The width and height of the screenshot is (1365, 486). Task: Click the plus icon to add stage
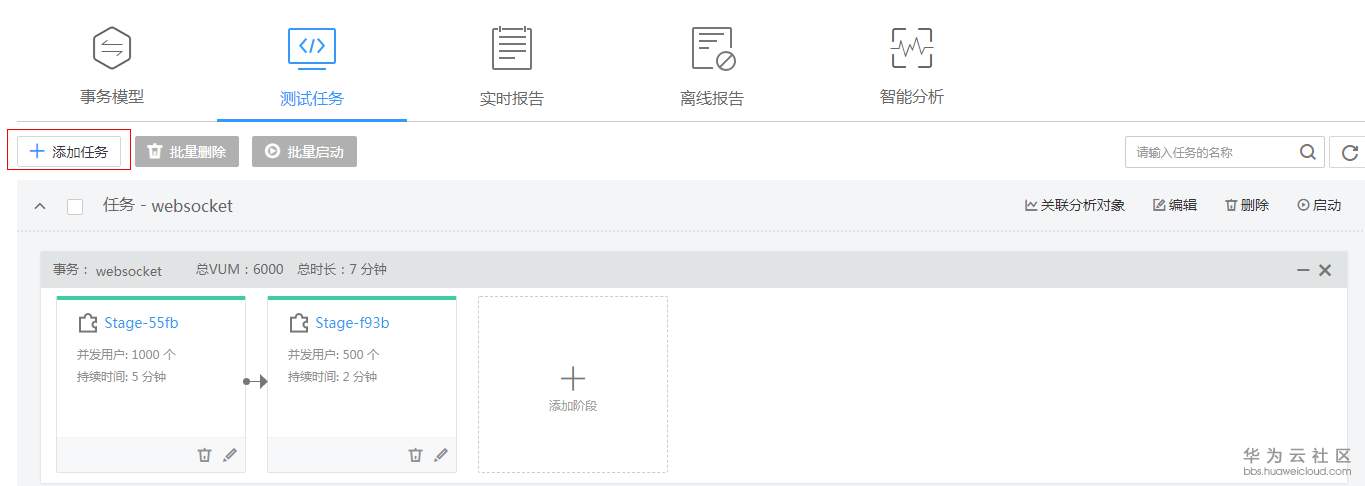[573, 378]
